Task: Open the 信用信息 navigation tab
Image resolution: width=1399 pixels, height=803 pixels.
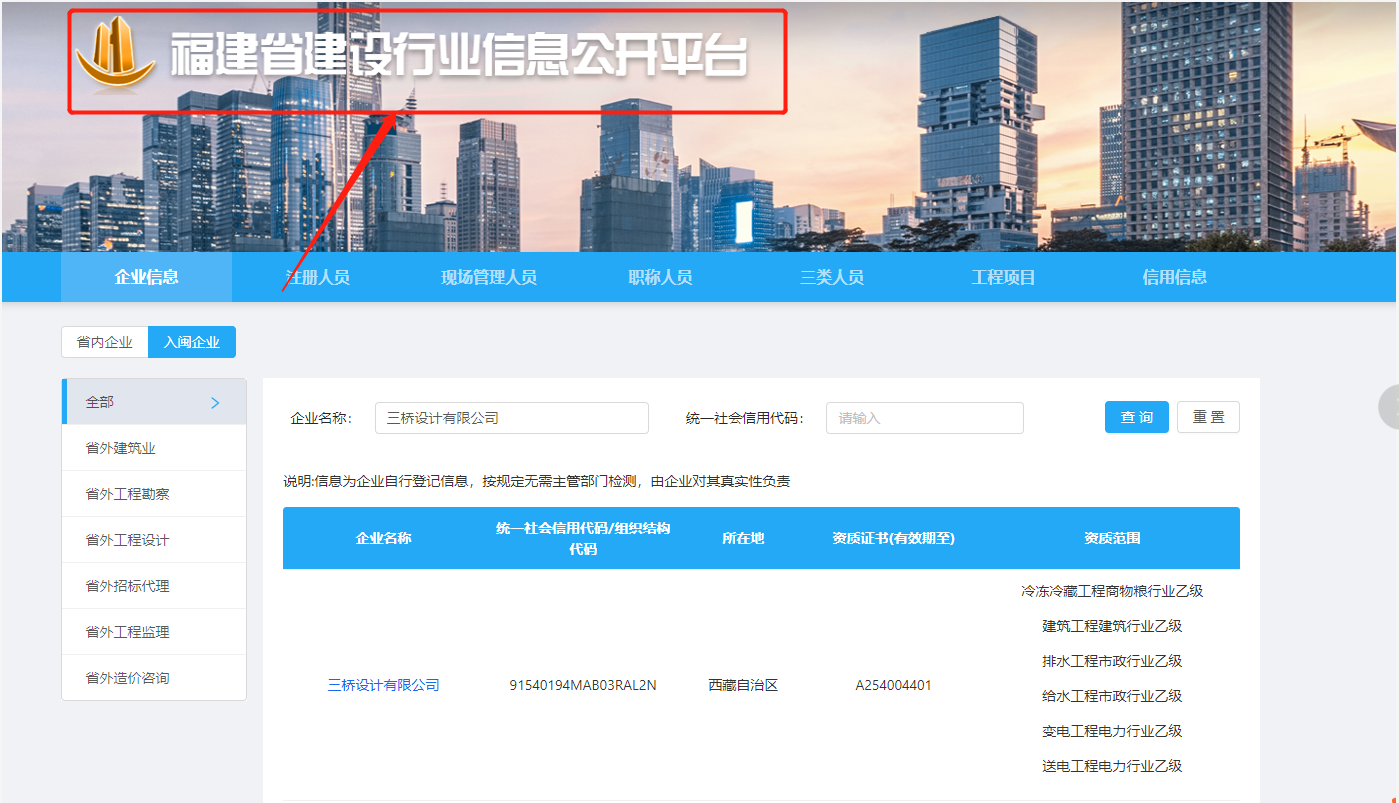Action: 1174,277
